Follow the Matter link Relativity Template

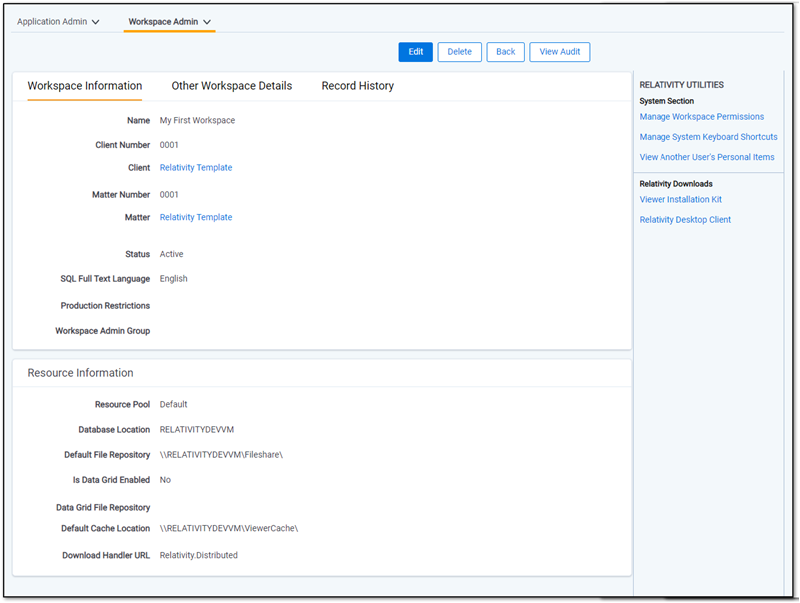point(196,217)
